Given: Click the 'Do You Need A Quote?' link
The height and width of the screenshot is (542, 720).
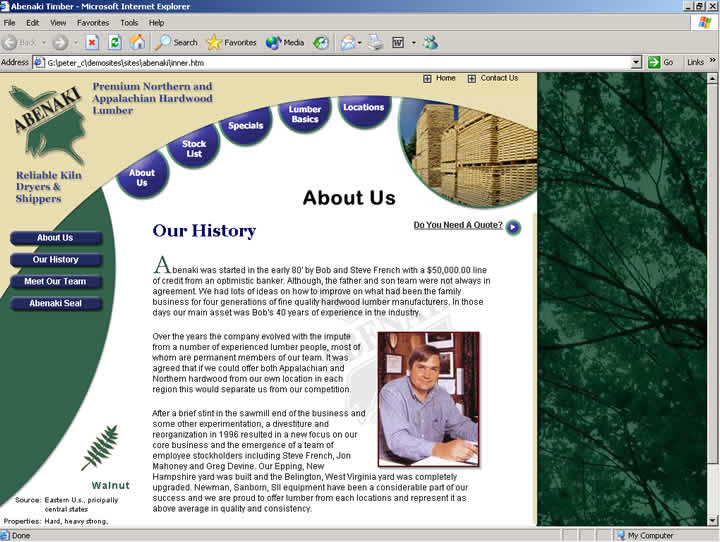Looking at the screenshot, I should (x=458, y=225).
